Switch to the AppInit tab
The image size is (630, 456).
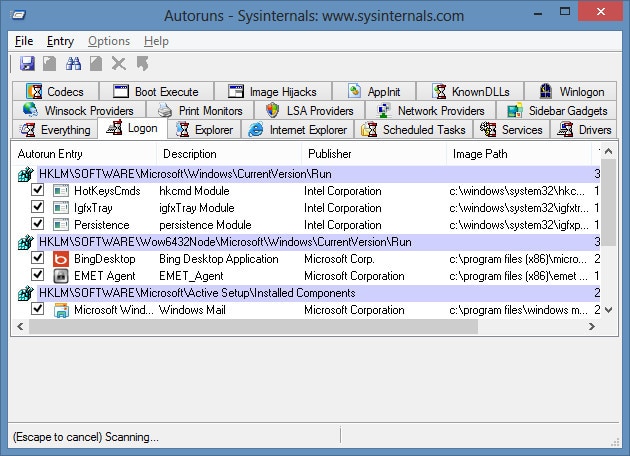tap(374, 91)
